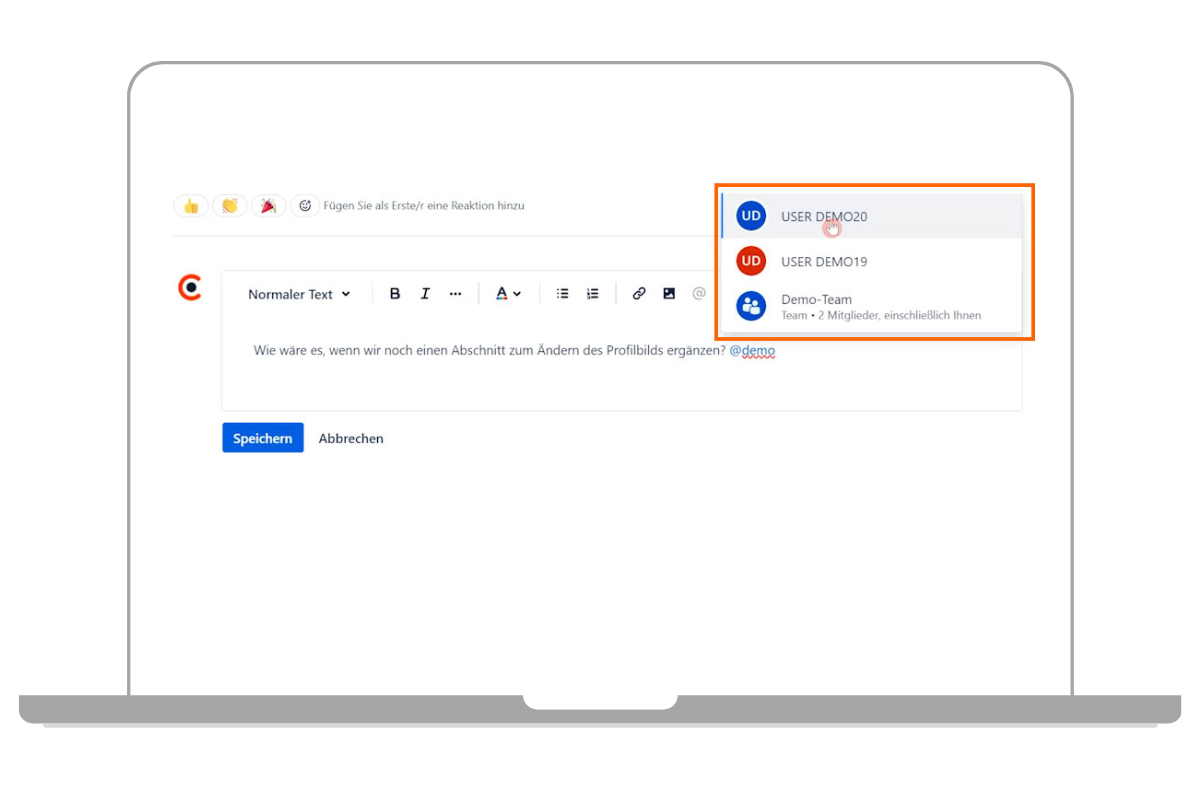Click the insert link icon
Viewport: 1200px width, 790px height.
click(x=639, y=294)
